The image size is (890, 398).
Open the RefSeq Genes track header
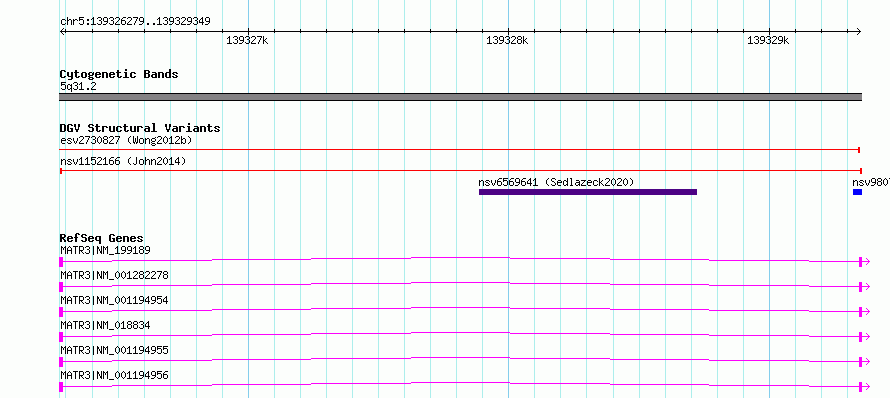tap(102, 238)
